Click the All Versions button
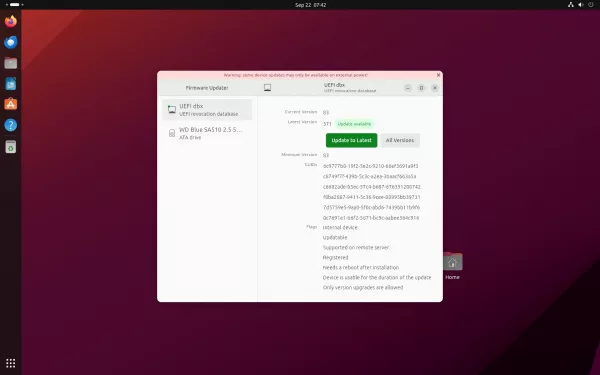This screenshot has height=375, width=600. pyautogui.click(x=399, y=140)
